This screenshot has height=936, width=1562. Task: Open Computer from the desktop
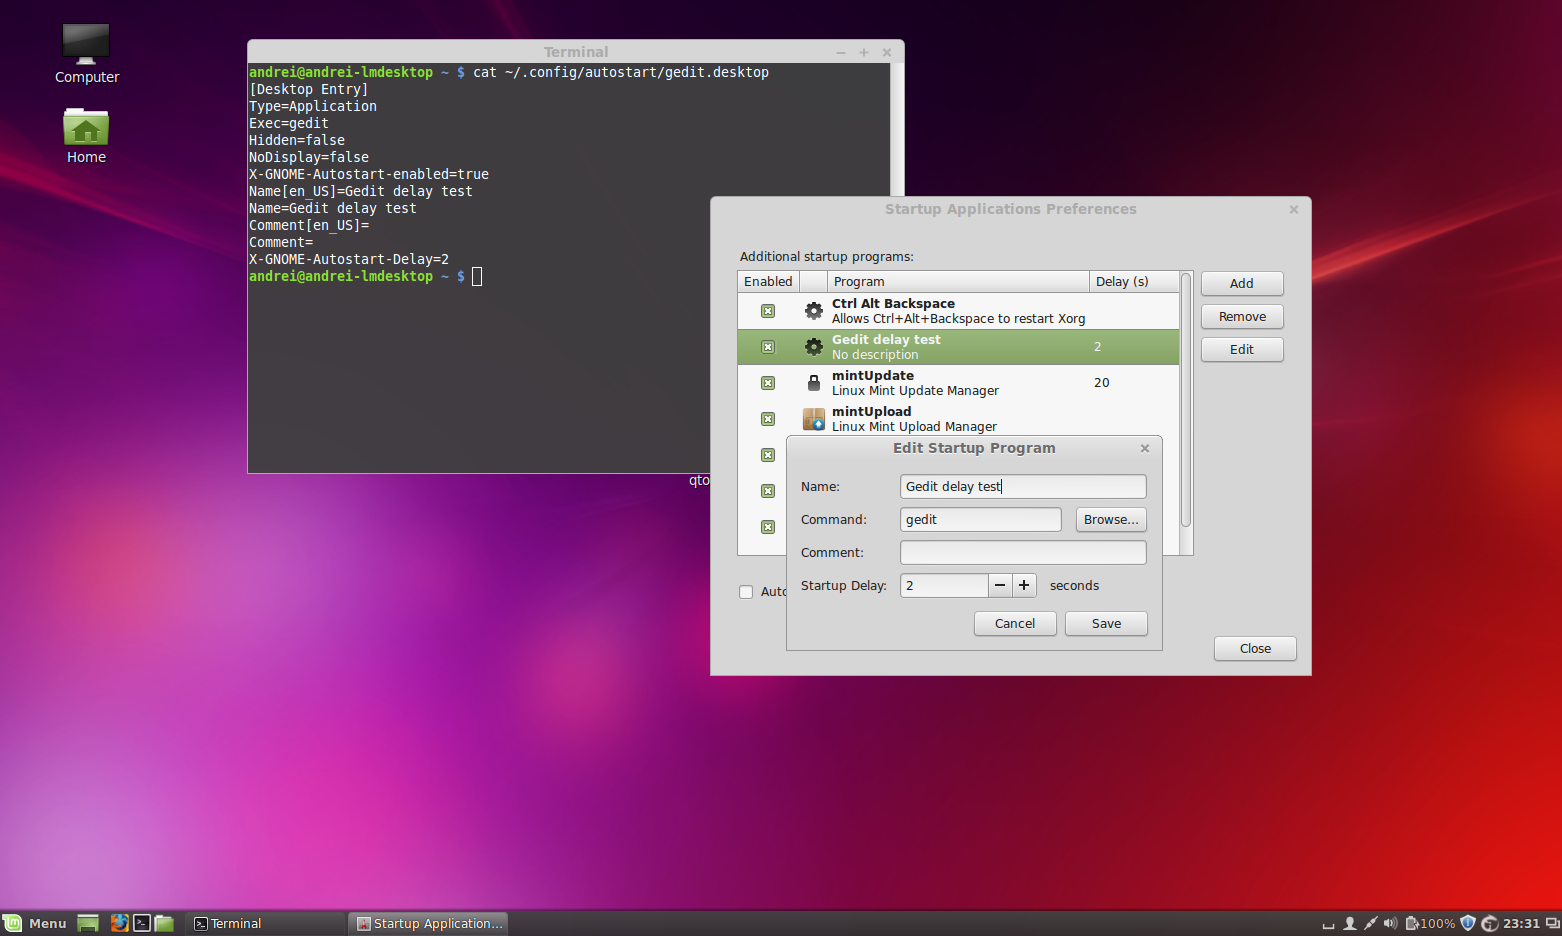click(x=85, y=44)
